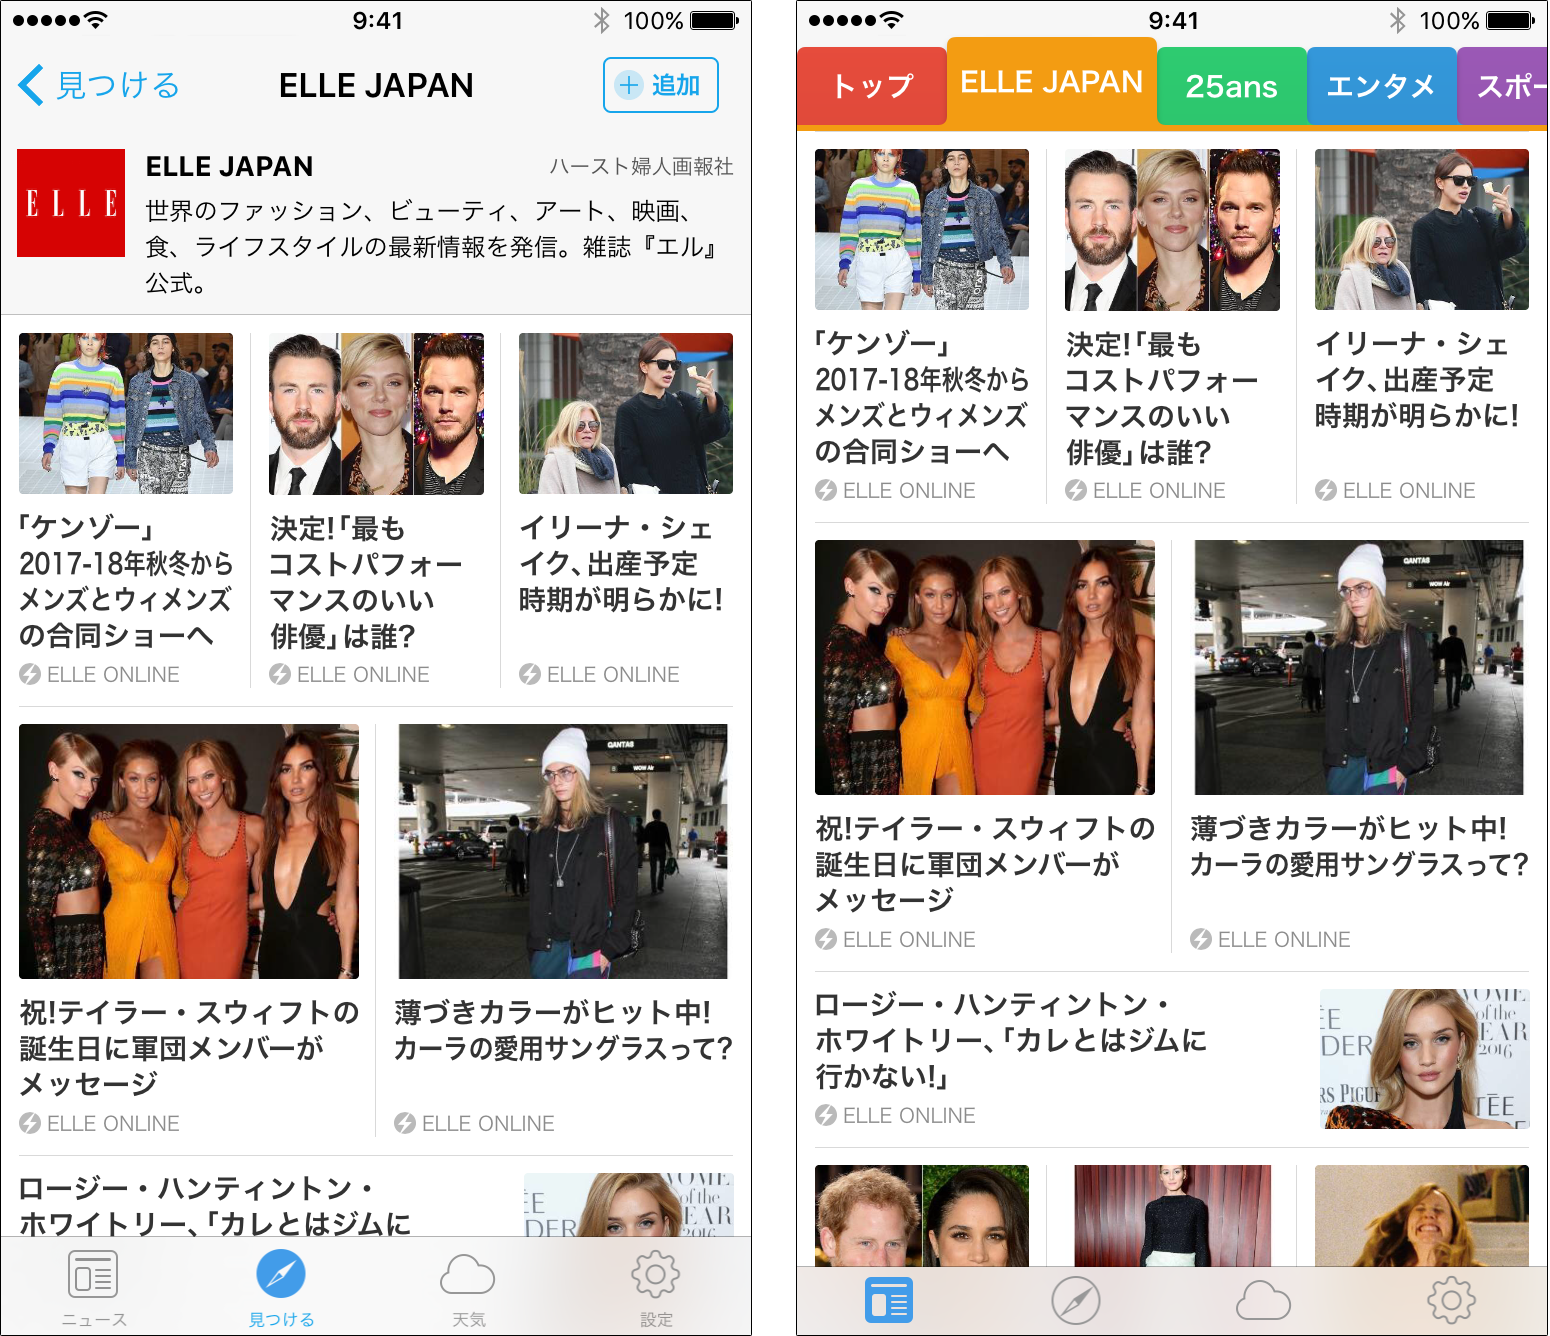The image size is (1550, 1336).
Task: Tap the battery indicator in left phone status bar
Action: [714, 20]
